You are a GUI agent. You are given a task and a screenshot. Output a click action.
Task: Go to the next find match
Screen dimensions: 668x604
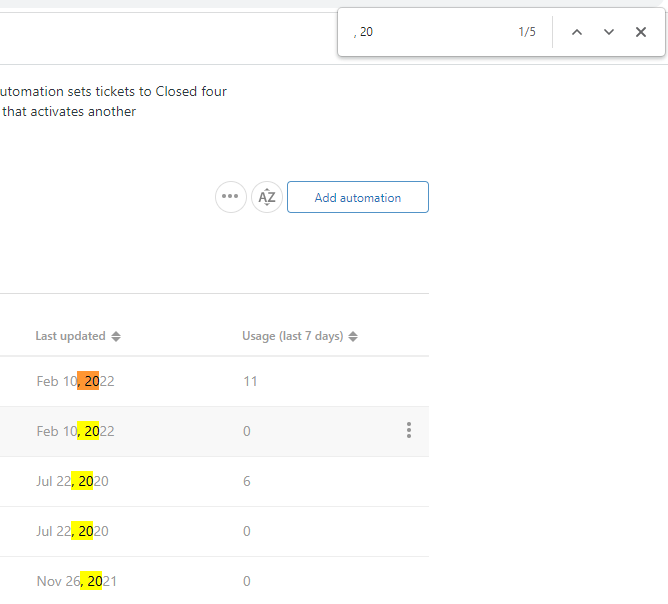pos(608,32)
